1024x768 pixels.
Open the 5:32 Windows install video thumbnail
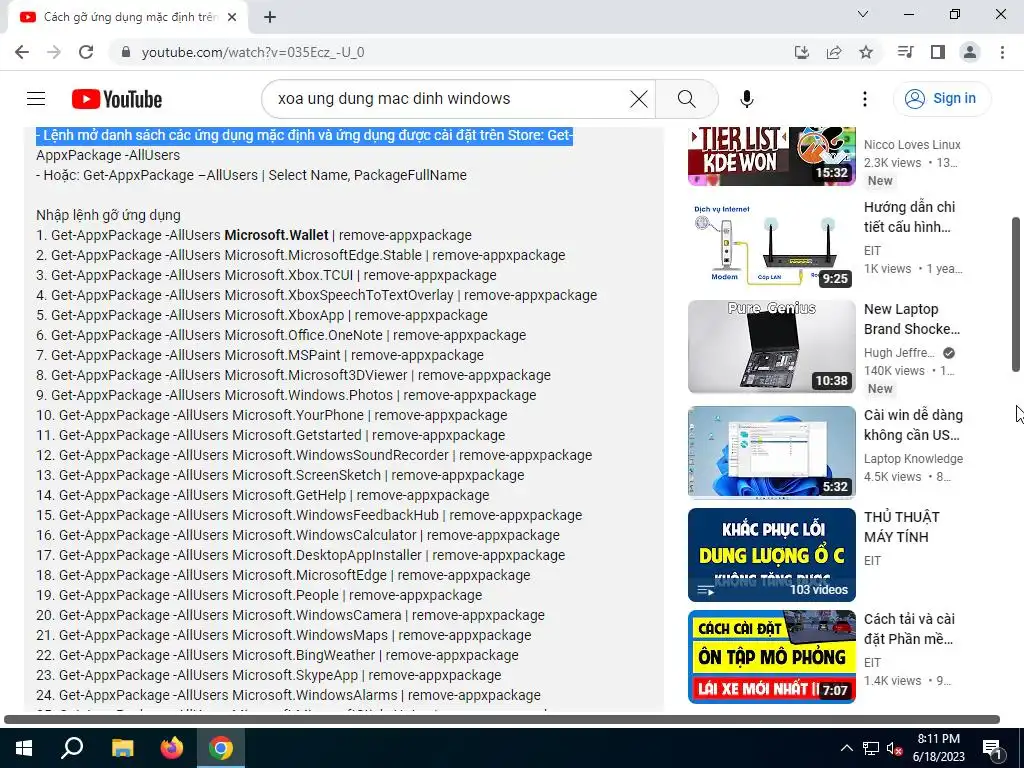click(x=771, y=452)
